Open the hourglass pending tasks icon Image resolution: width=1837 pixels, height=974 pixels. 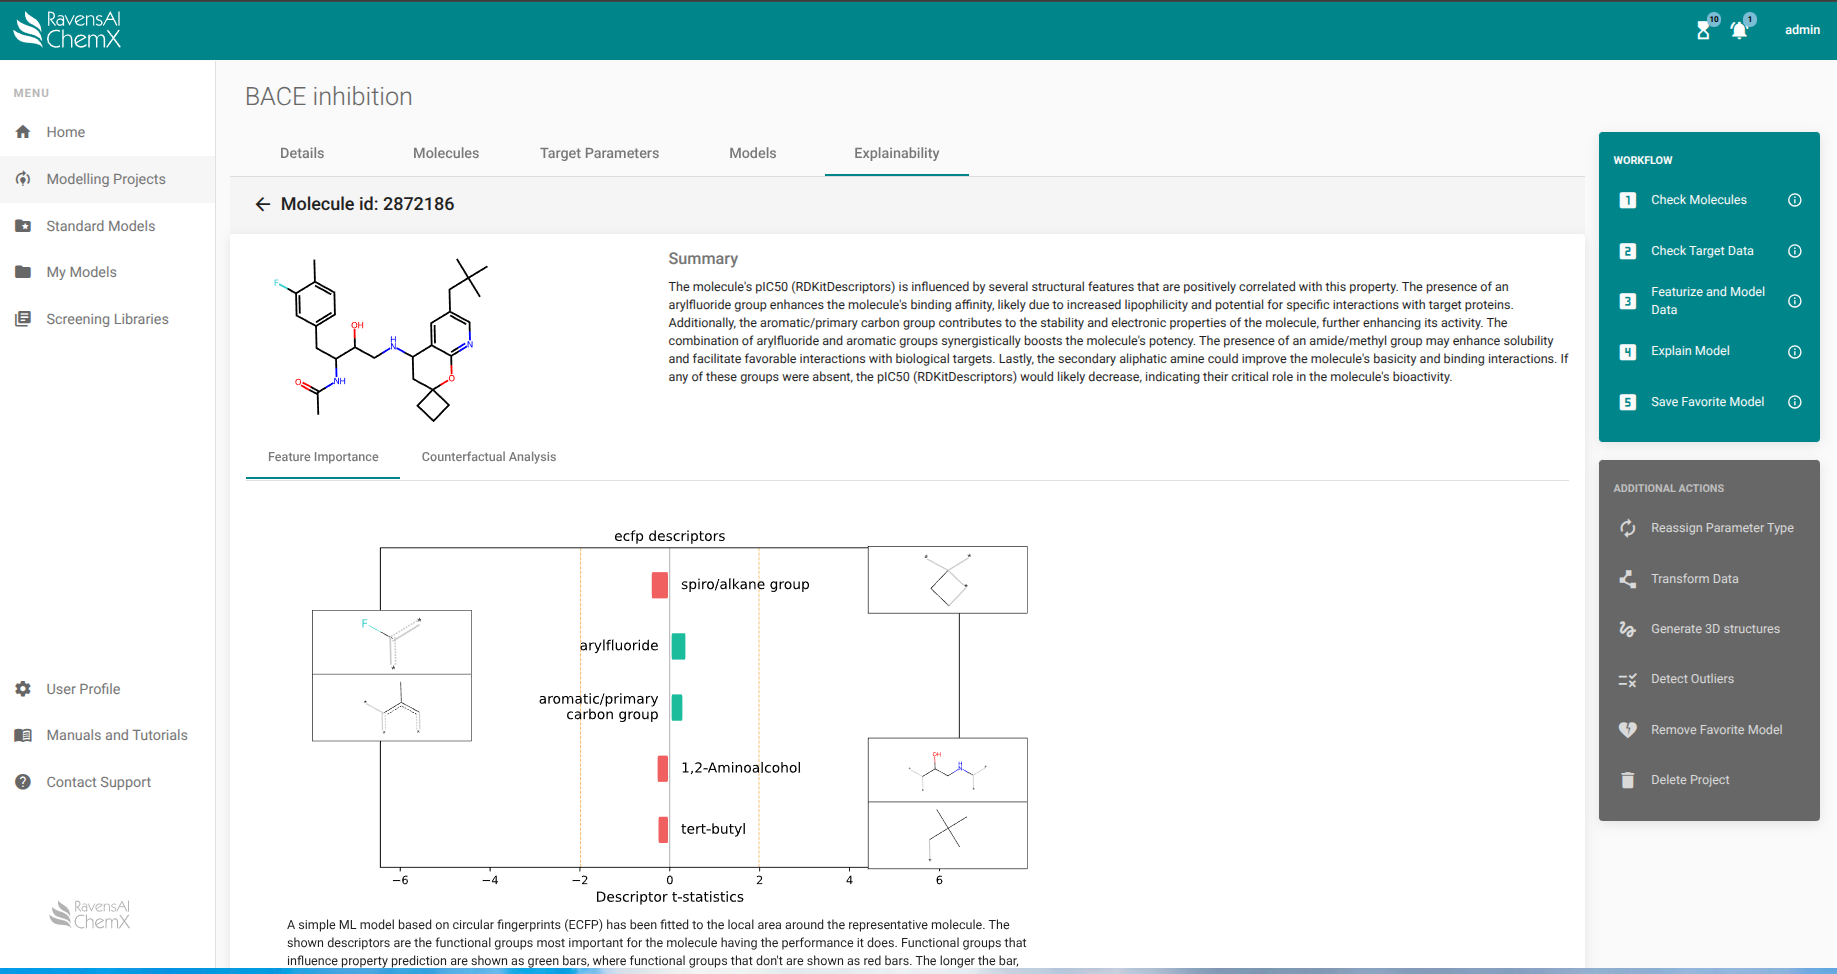(x=1703, y=30)
